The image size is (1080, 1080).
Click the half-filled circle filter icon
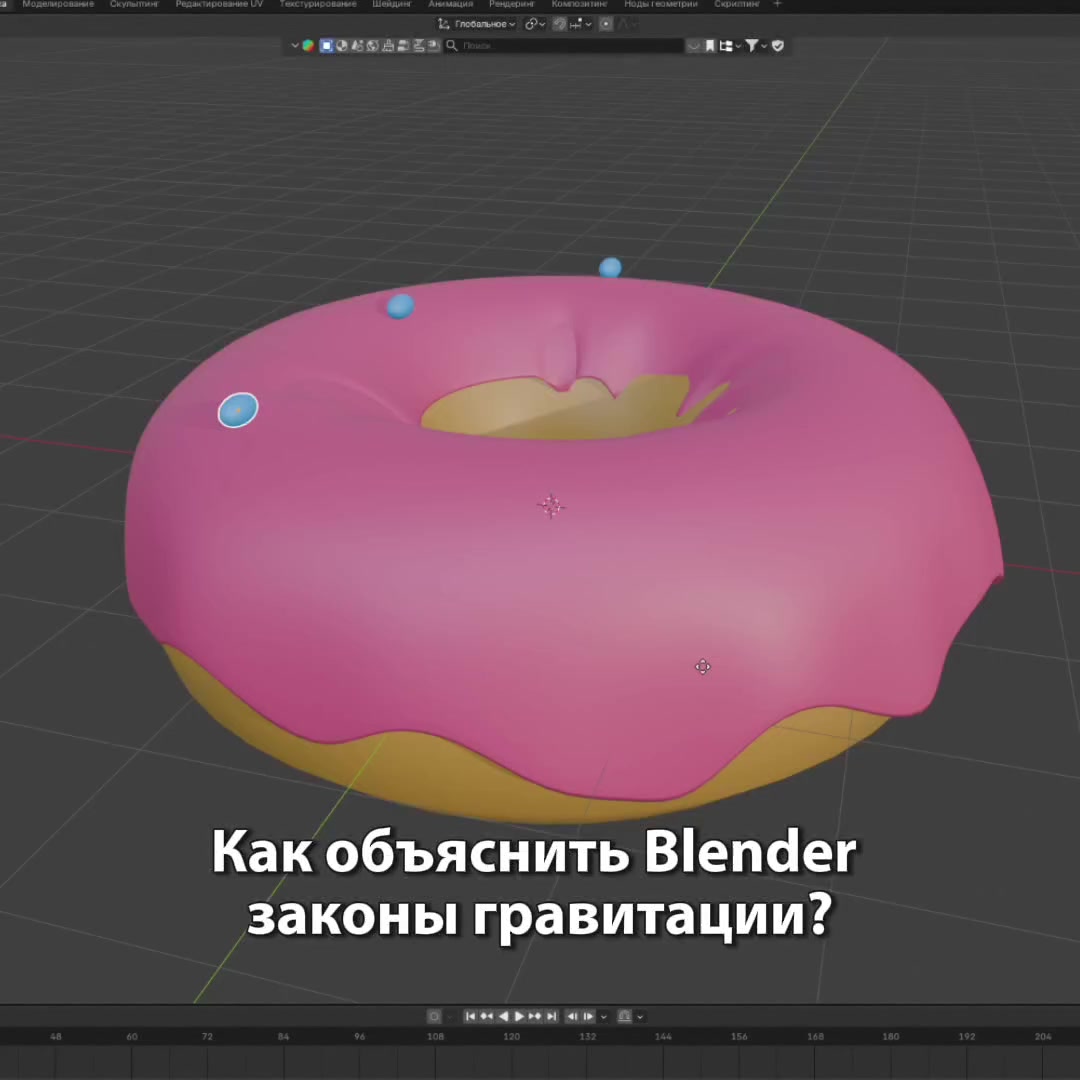coord(342,45)
